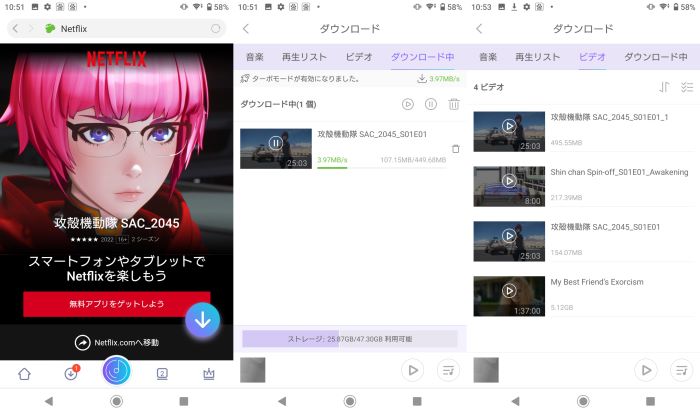Tap the pause-all icon beside ダウンロード中(1 個)

tap(431, 104)
